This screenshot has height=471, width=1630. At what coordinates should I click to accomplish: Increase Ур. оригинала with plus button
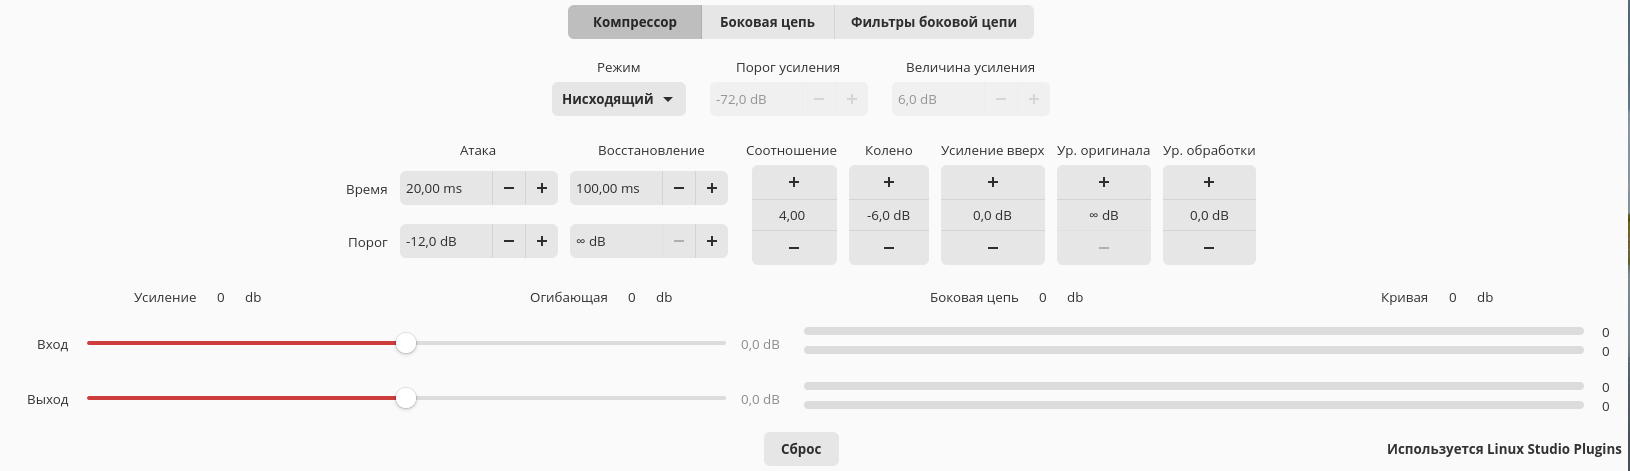click(x=1104, y=182)
